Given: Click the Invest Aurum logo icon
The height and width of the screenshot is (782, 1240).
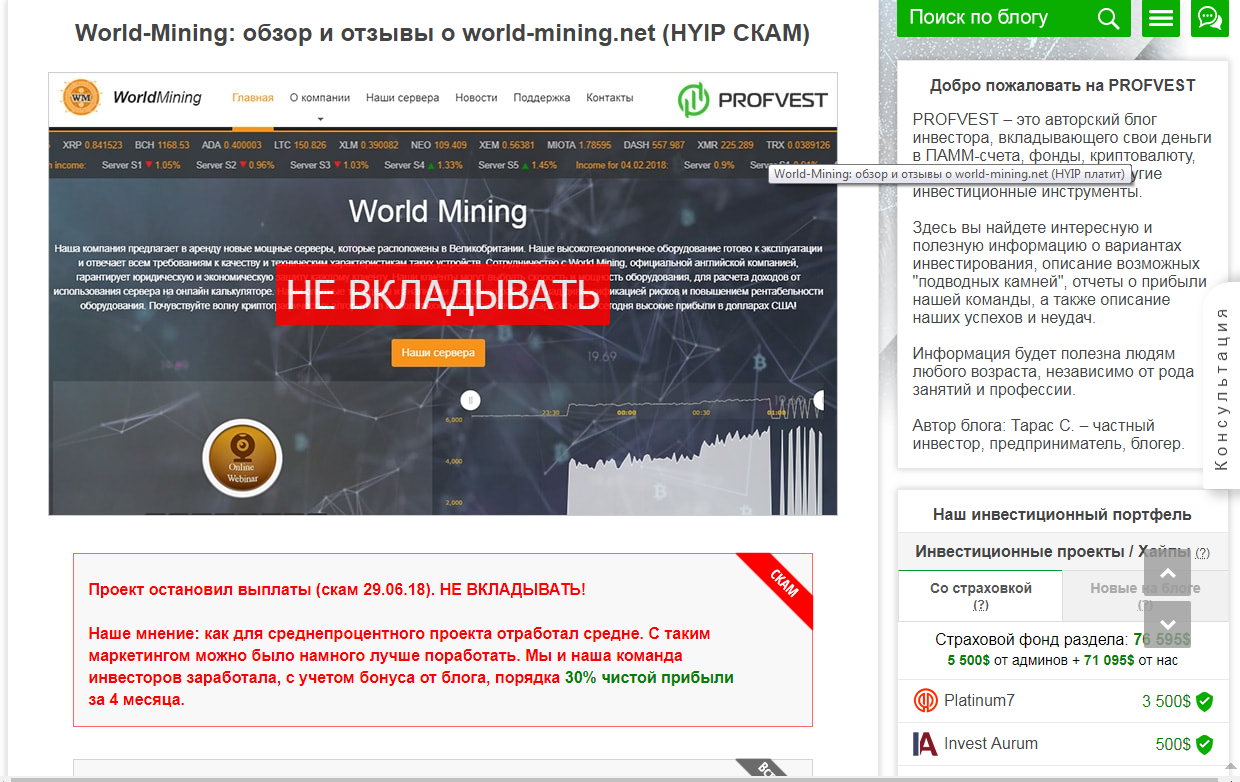Looking at the screenshot, I should [x=925, y=744].
